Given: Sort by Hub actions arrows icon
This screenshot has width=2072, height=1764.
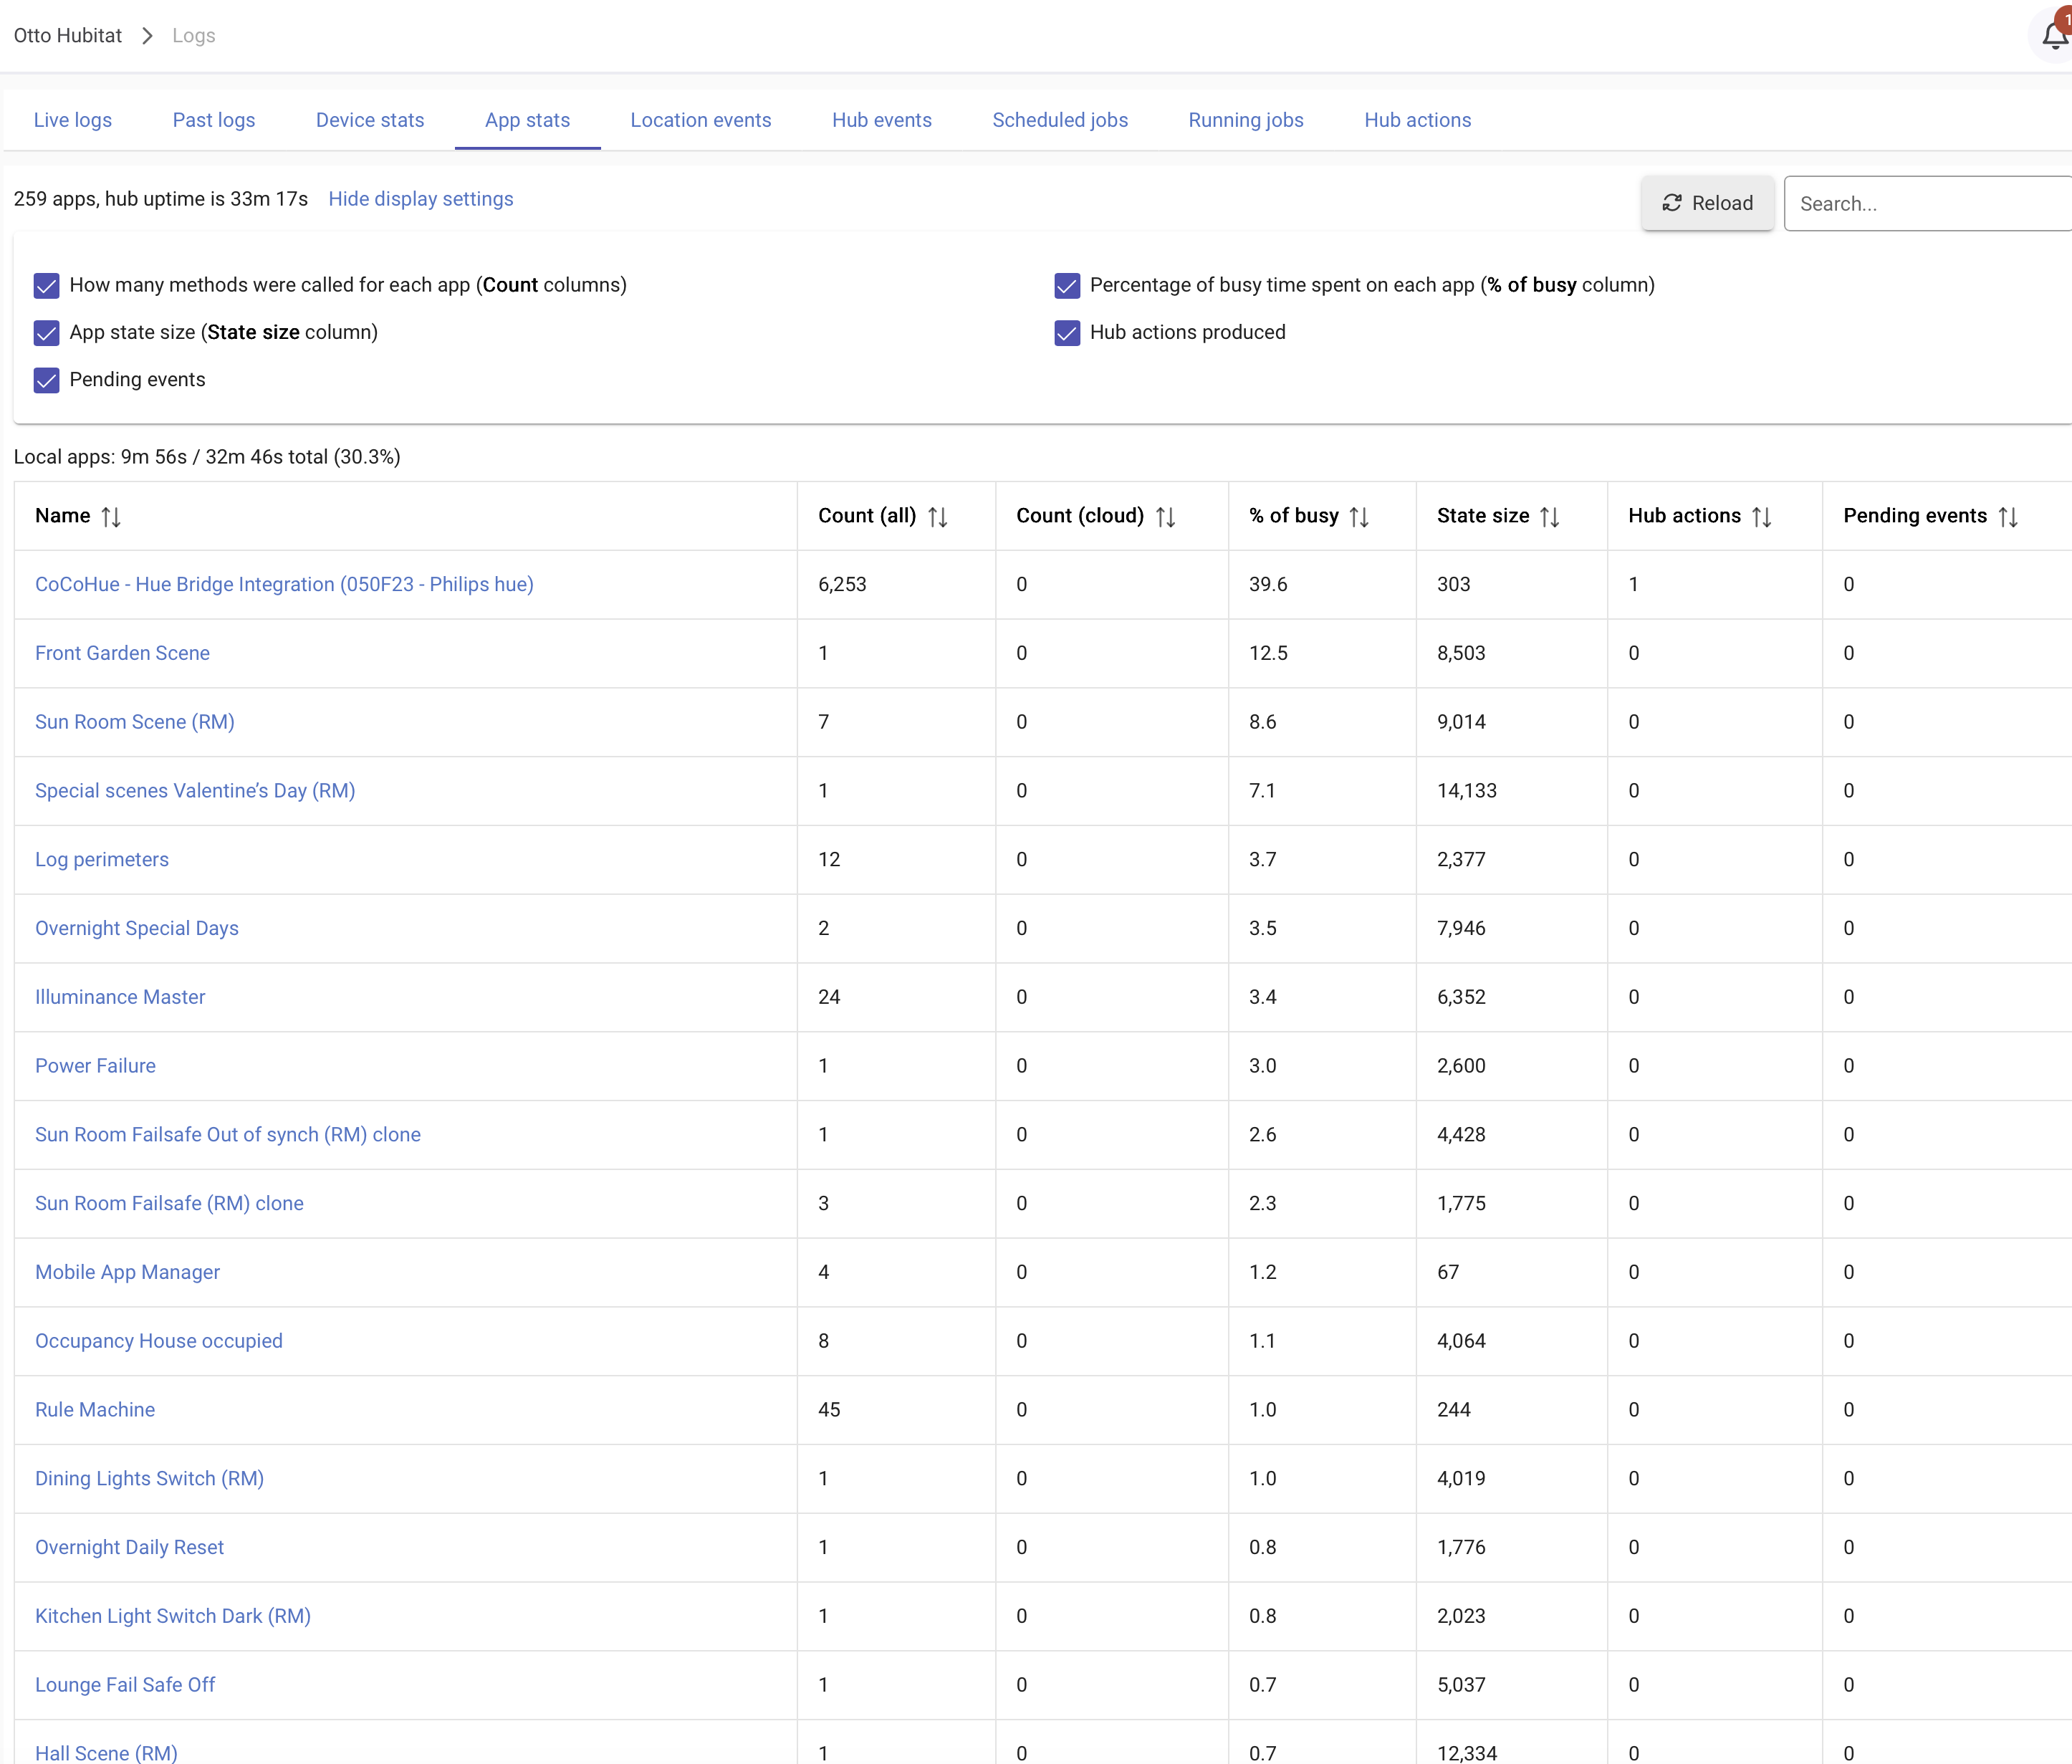Looking at the screenshot, I should (x=1762, y=517).
